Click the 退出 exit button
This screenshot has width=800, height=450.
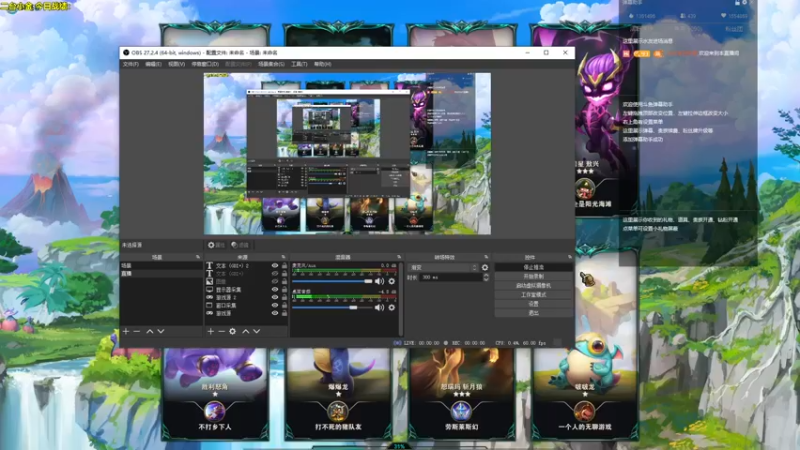pos(533,313)
